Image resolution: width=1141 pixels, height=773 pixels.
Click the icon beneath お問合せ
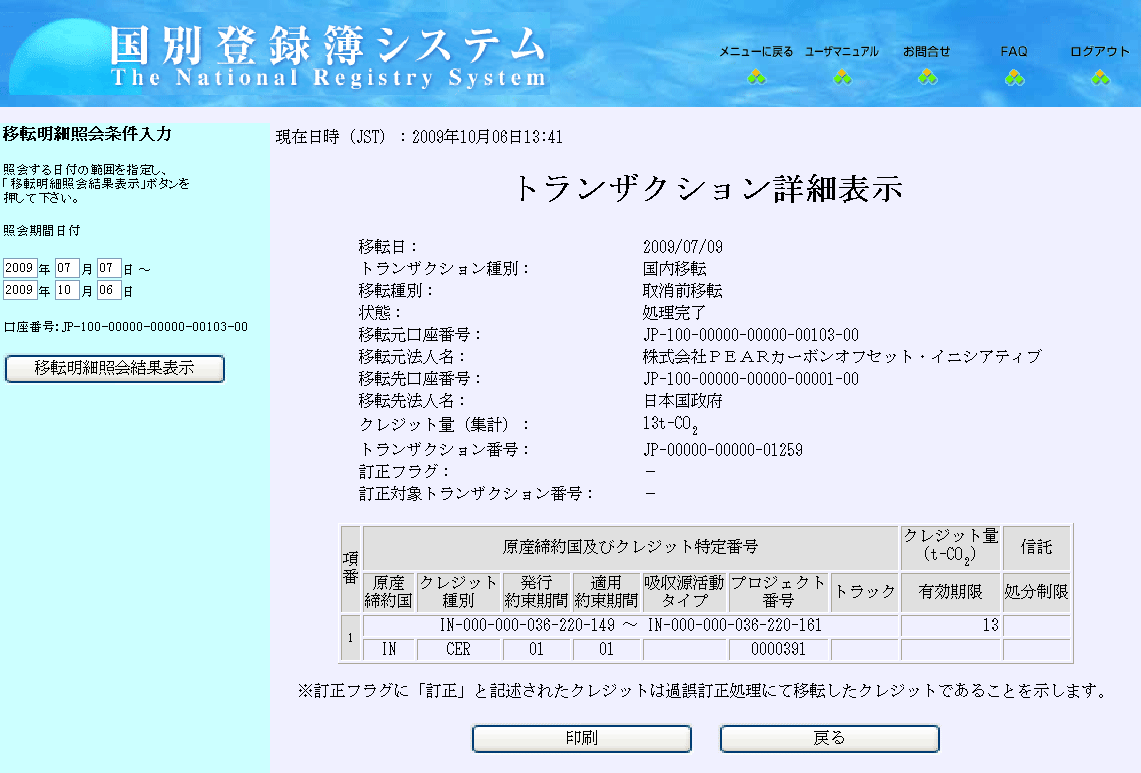tap(927, 77)
